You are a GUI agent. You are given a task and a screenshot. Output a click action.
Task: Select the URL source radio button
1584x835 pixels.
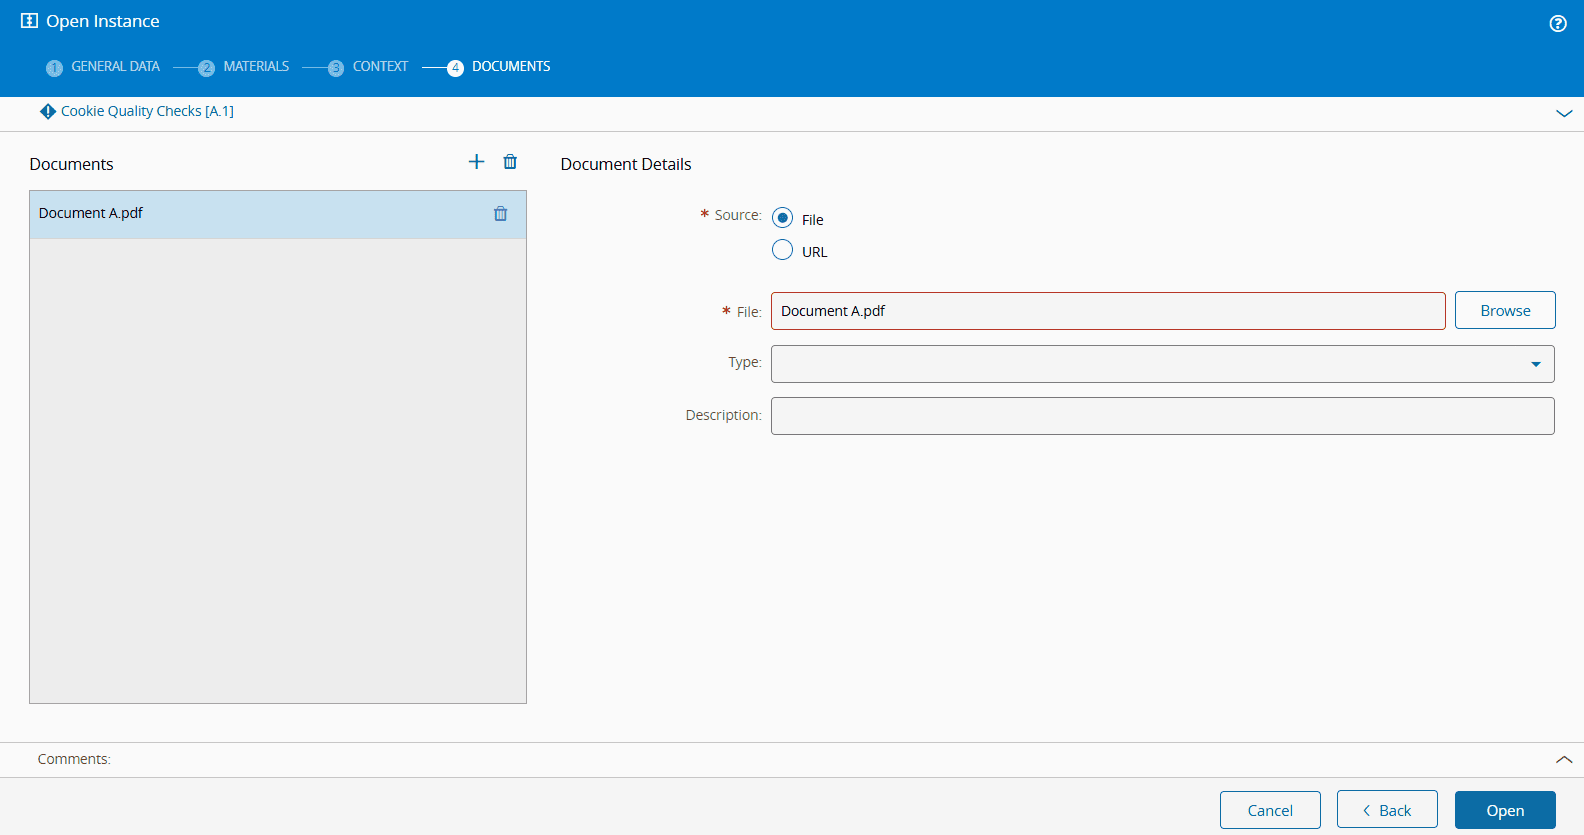(x=783, y=250)
